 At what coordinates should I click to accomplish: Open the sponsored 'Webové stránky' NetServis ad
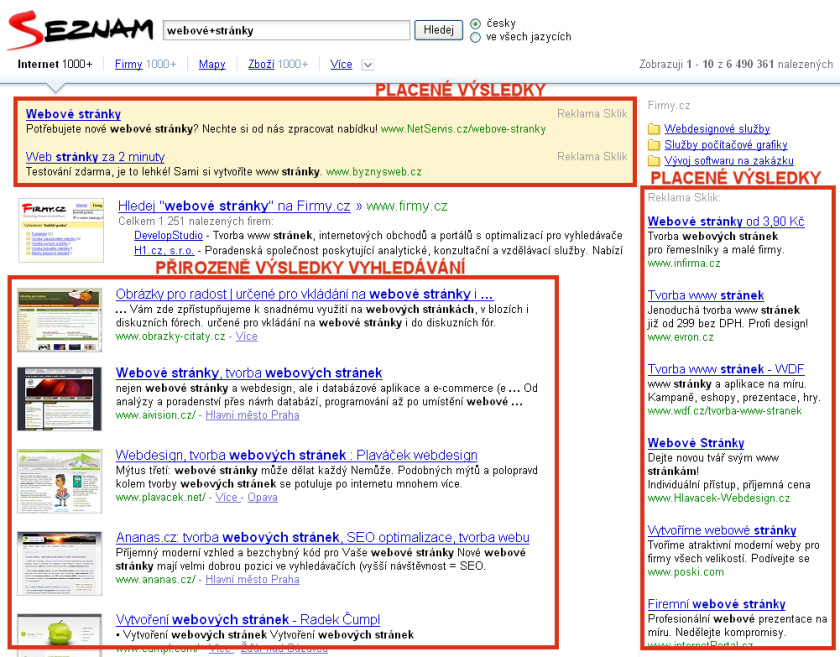[73, 114]
